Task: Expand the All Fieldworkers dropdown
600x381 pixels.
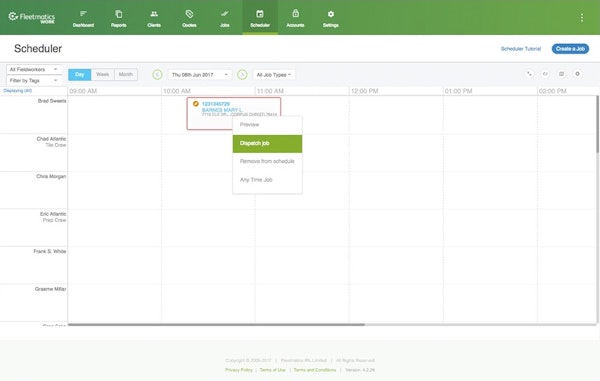Action: coord(34,70)
